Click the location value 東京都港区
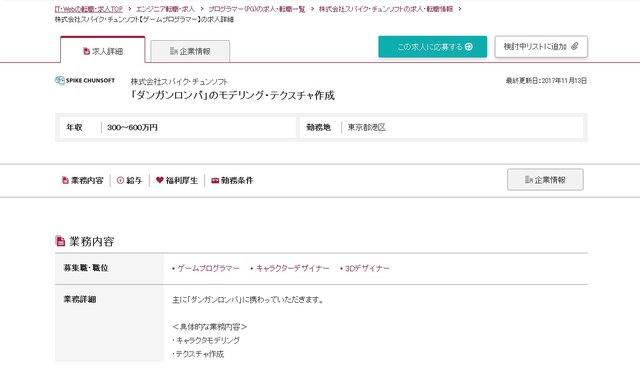Image resolution: width=640 pixels, height=371 pixels. point(367,127)
